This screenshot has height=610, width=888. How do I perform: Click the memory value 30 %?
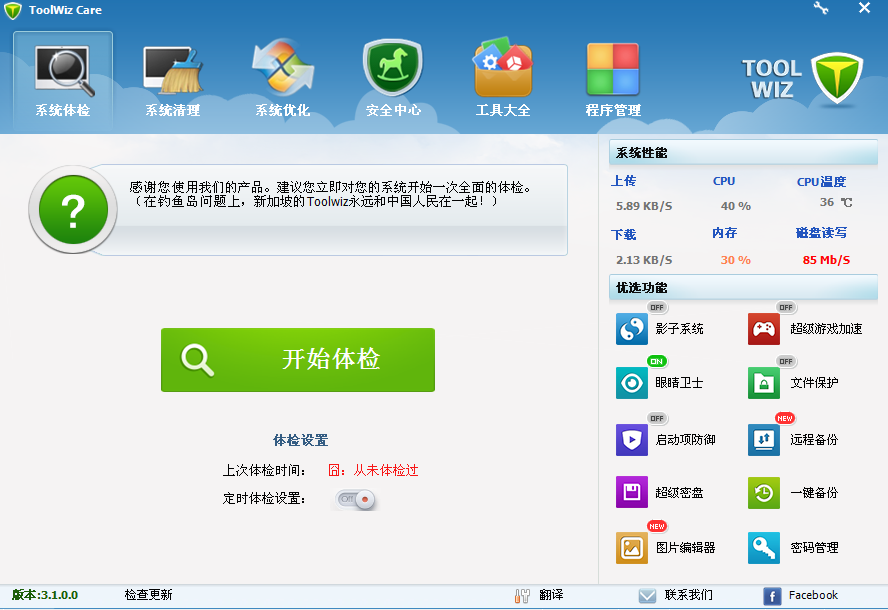click(x=736, y=260)
